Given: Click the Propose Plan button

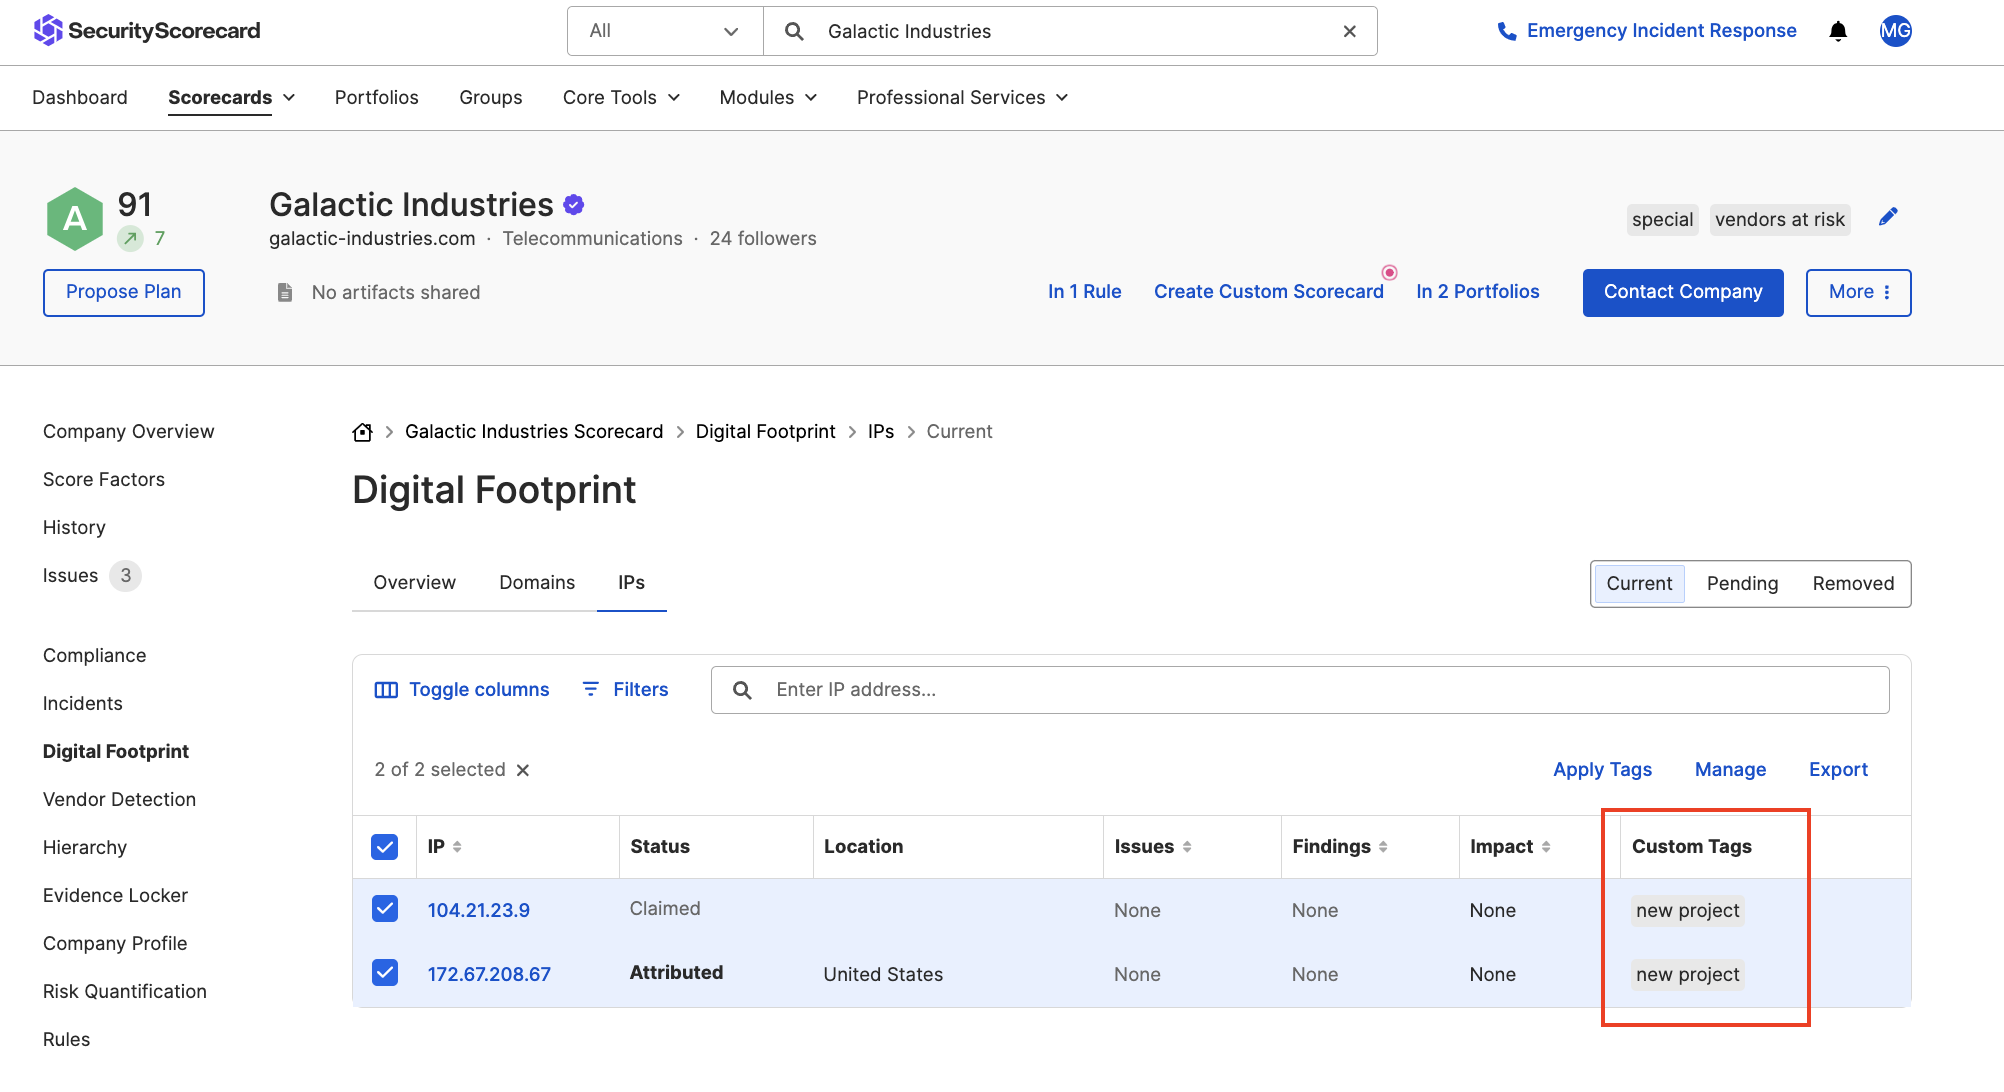Looking at the screenshot, I should 124,293.
